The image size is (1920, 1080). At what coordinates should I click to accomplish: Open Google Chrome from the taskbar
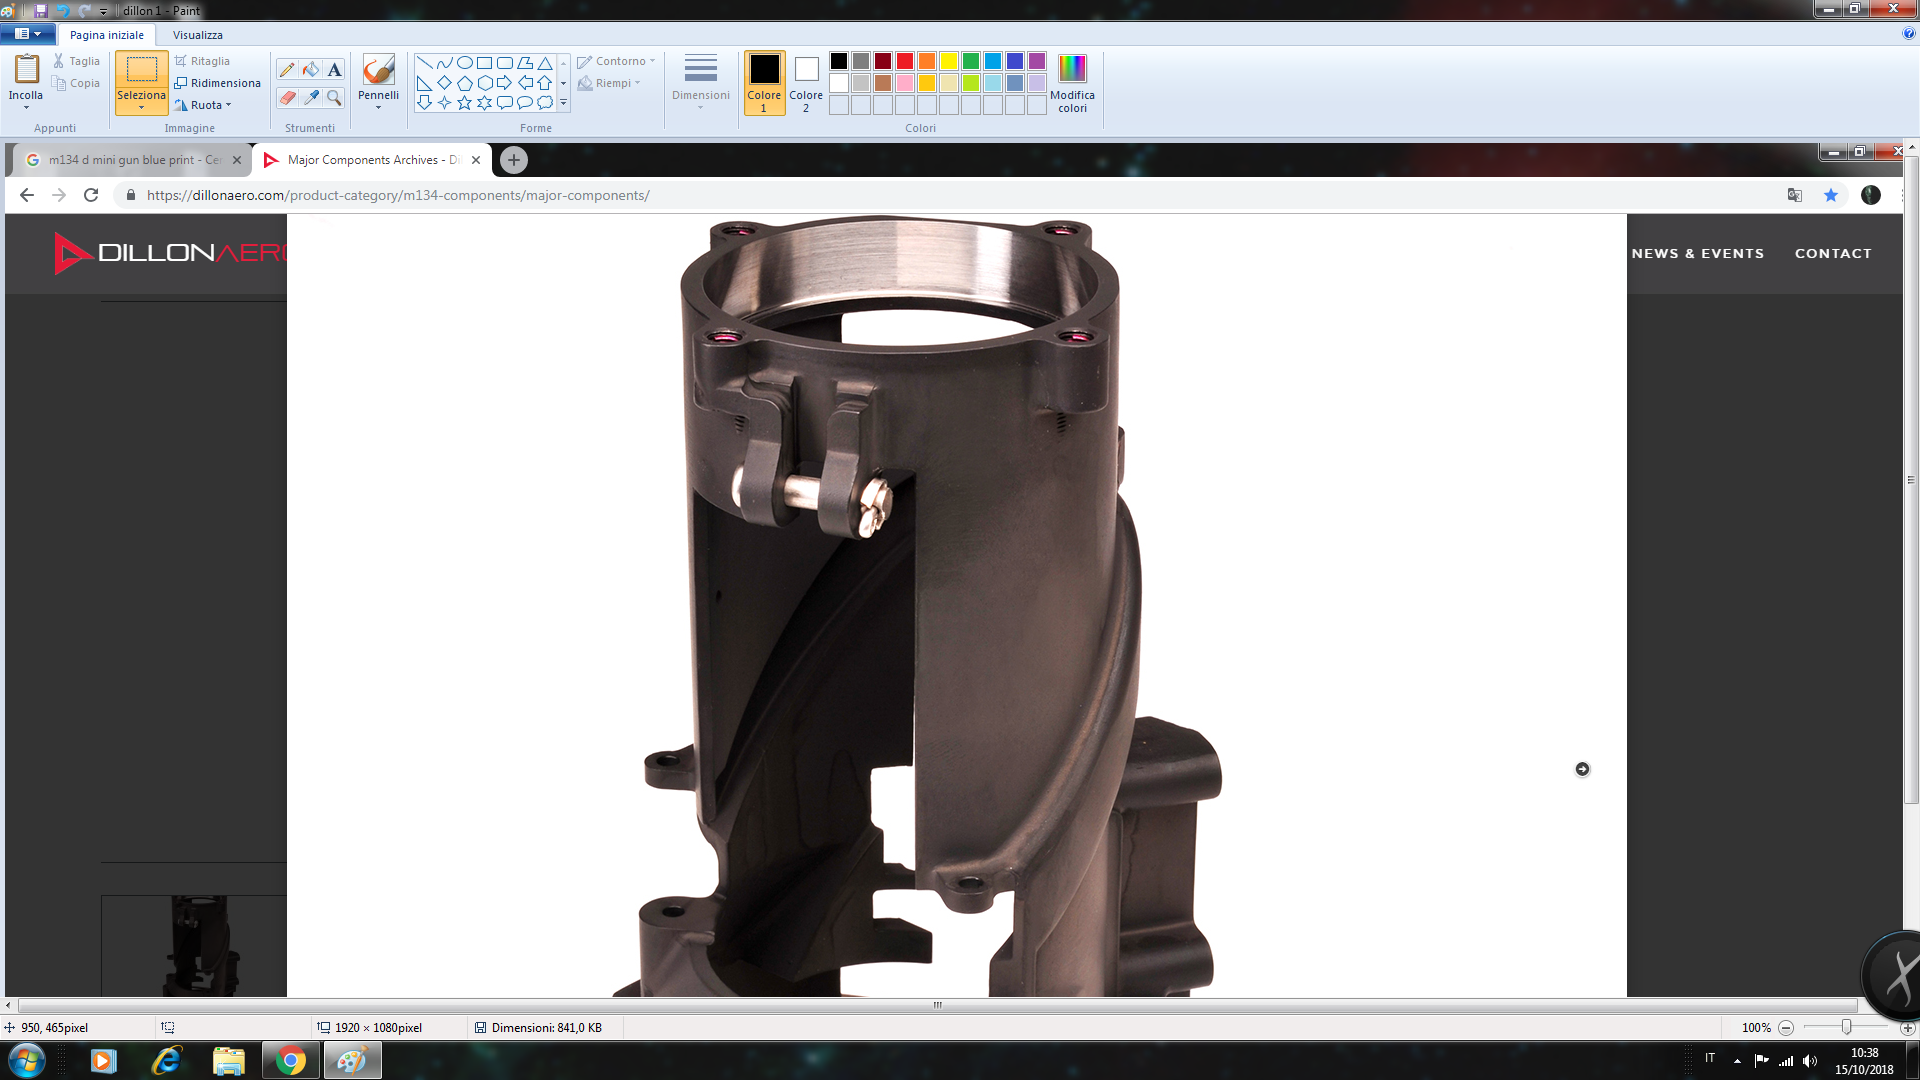(291, 1061)
